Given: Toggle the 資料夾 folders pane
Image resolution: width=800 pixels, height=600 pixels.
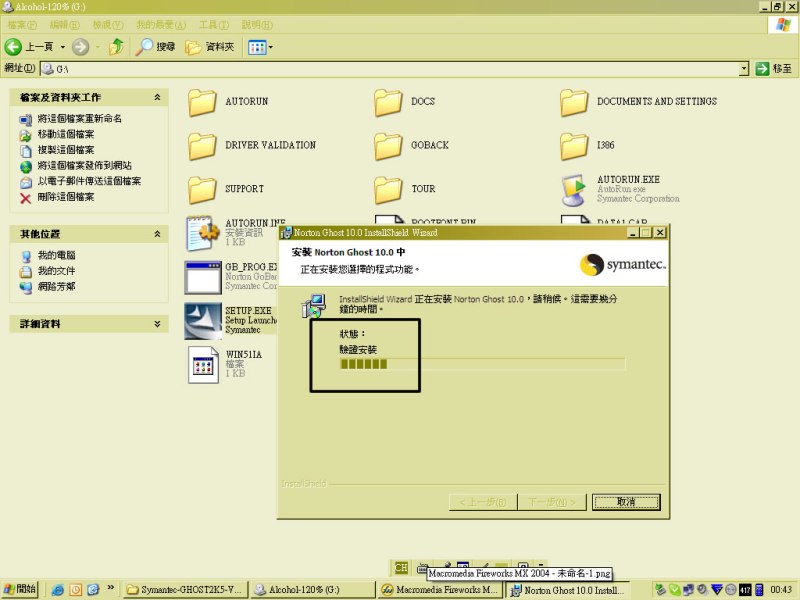Looking at the screenshot, I should click(210, 47).
